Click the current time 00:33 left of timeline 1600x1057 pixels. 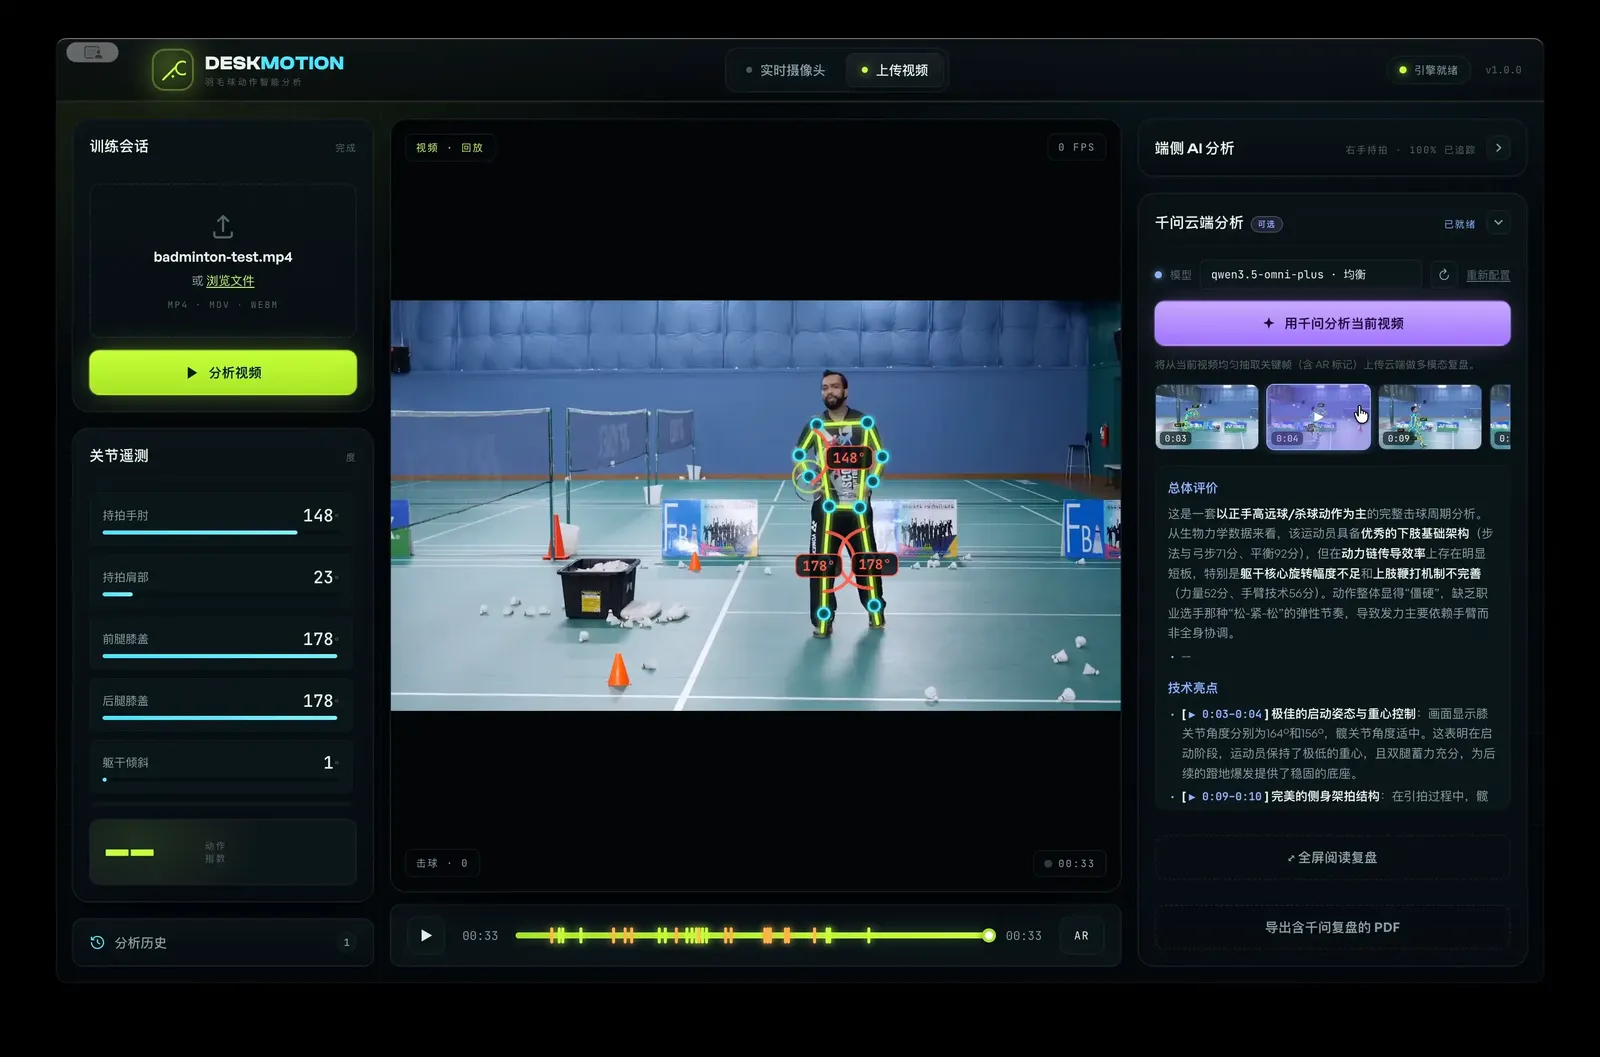[480, 935]
